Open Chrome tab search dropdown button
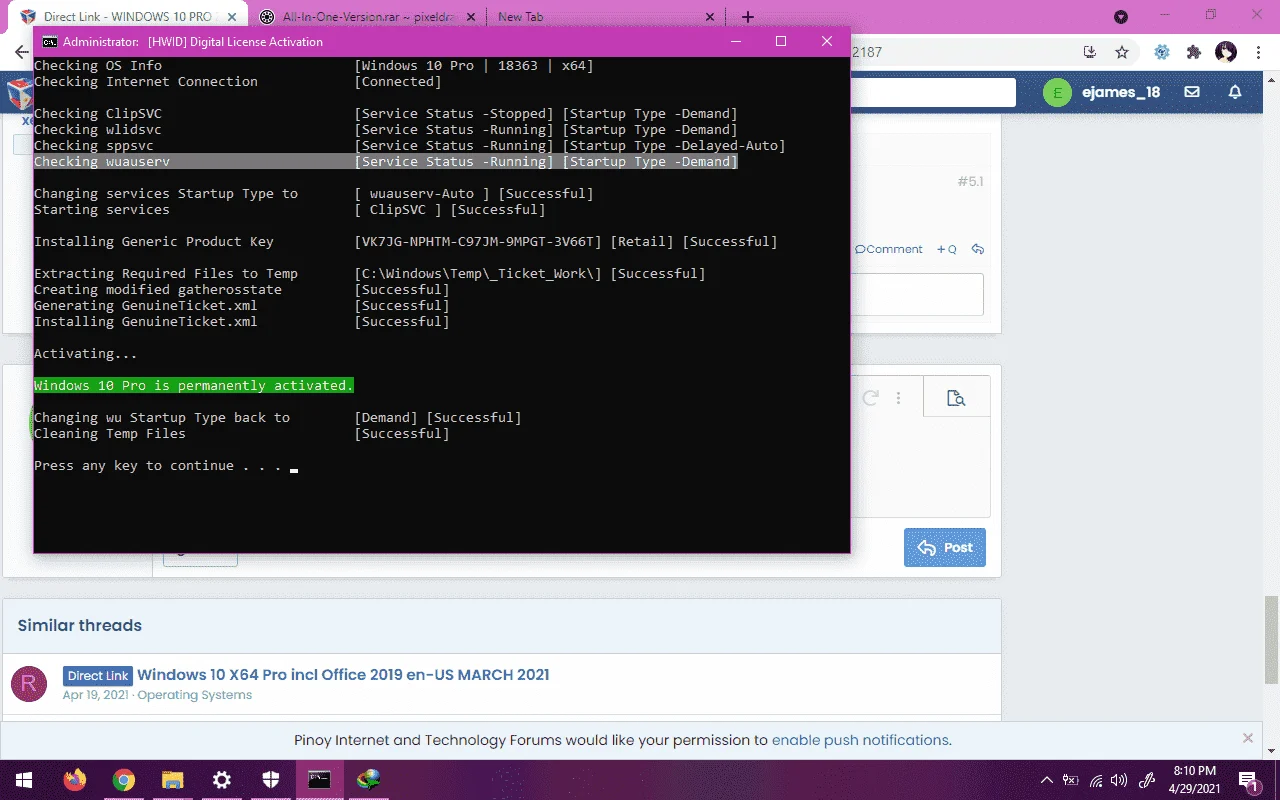Image resolution: width=1280 pixels, height=800 pixels. [x=1121, y=17]
